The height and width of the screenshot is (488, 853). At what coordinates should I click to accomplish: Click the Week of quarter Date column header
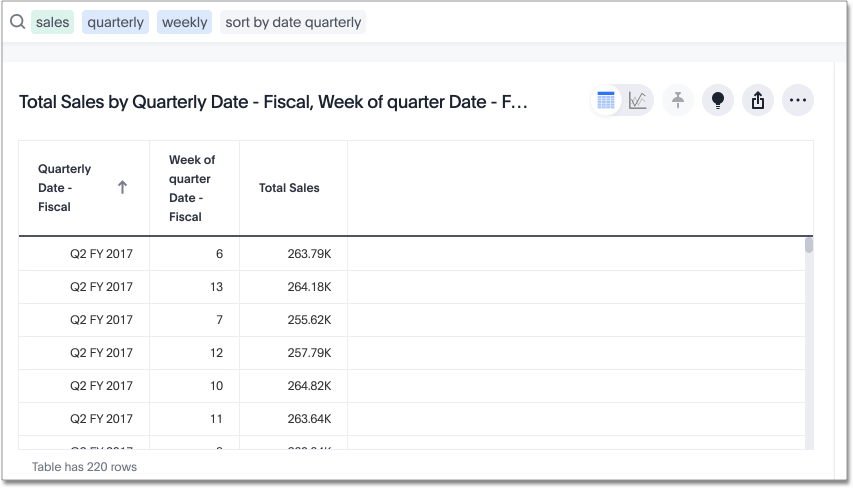pos(190,188)
